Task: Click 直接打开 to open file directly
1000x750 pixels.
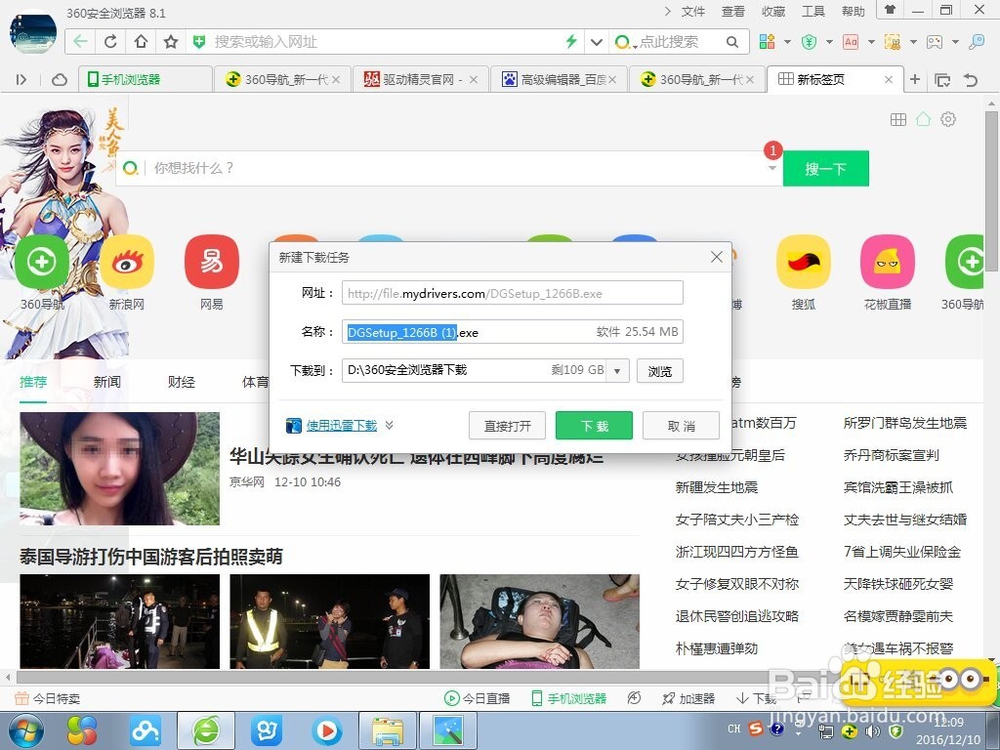Action: tap(507, 425)
